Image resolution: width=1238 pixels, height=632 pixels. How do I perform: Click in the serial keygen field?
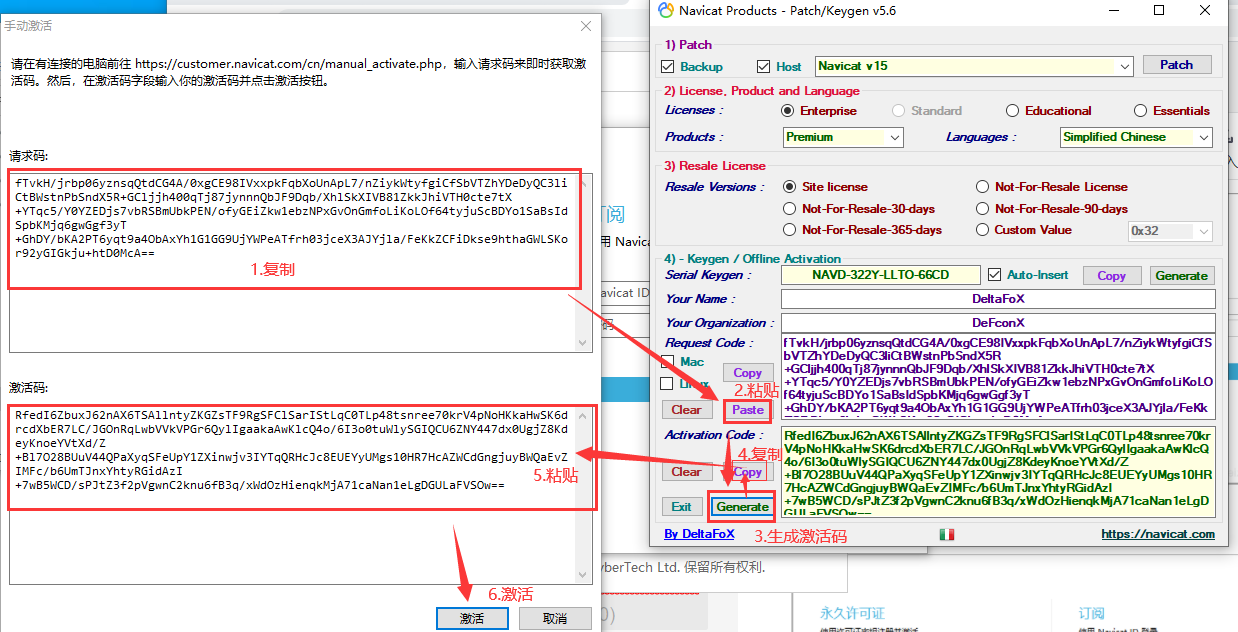pos(880,275)
